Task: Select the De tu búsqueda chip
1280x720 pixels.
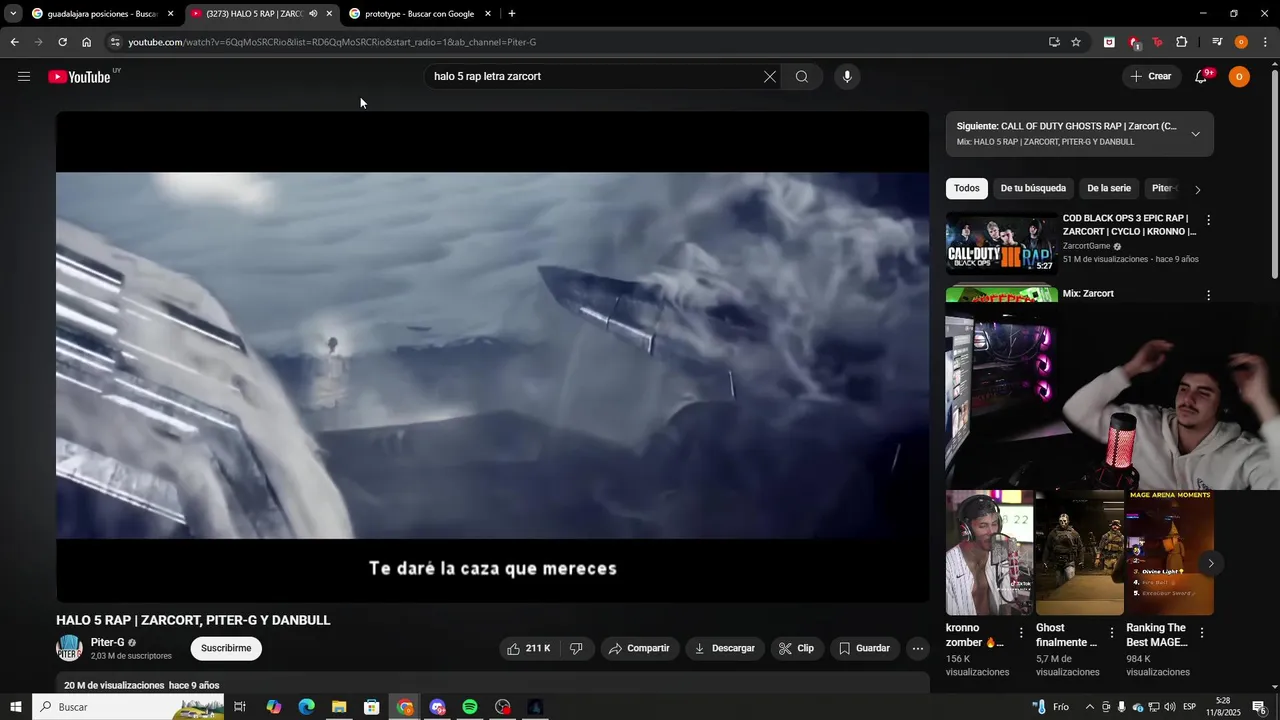Action: [x=1033, y=188]
